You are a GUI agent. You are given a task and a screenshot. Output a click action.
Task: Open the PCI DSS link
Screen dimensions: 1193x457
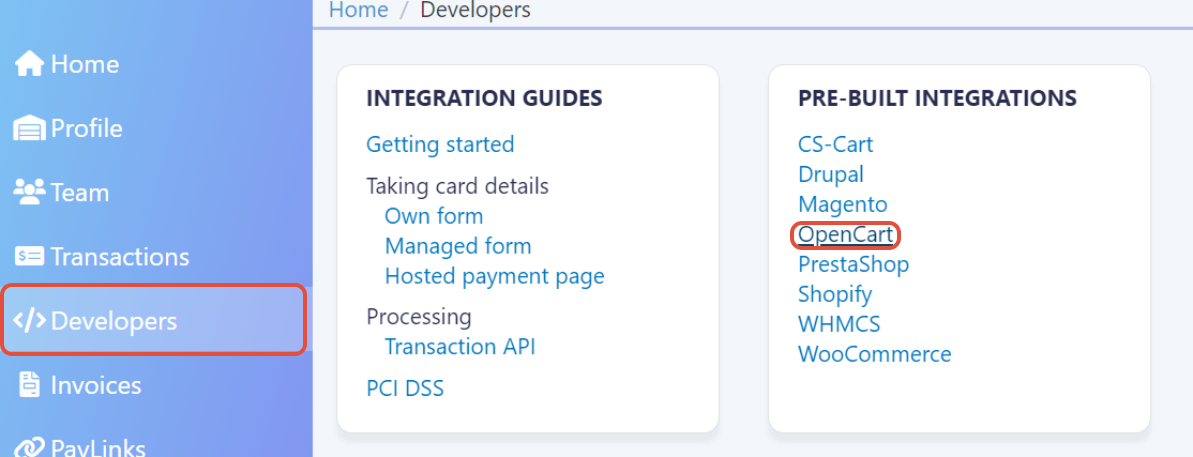pos(405,389)
